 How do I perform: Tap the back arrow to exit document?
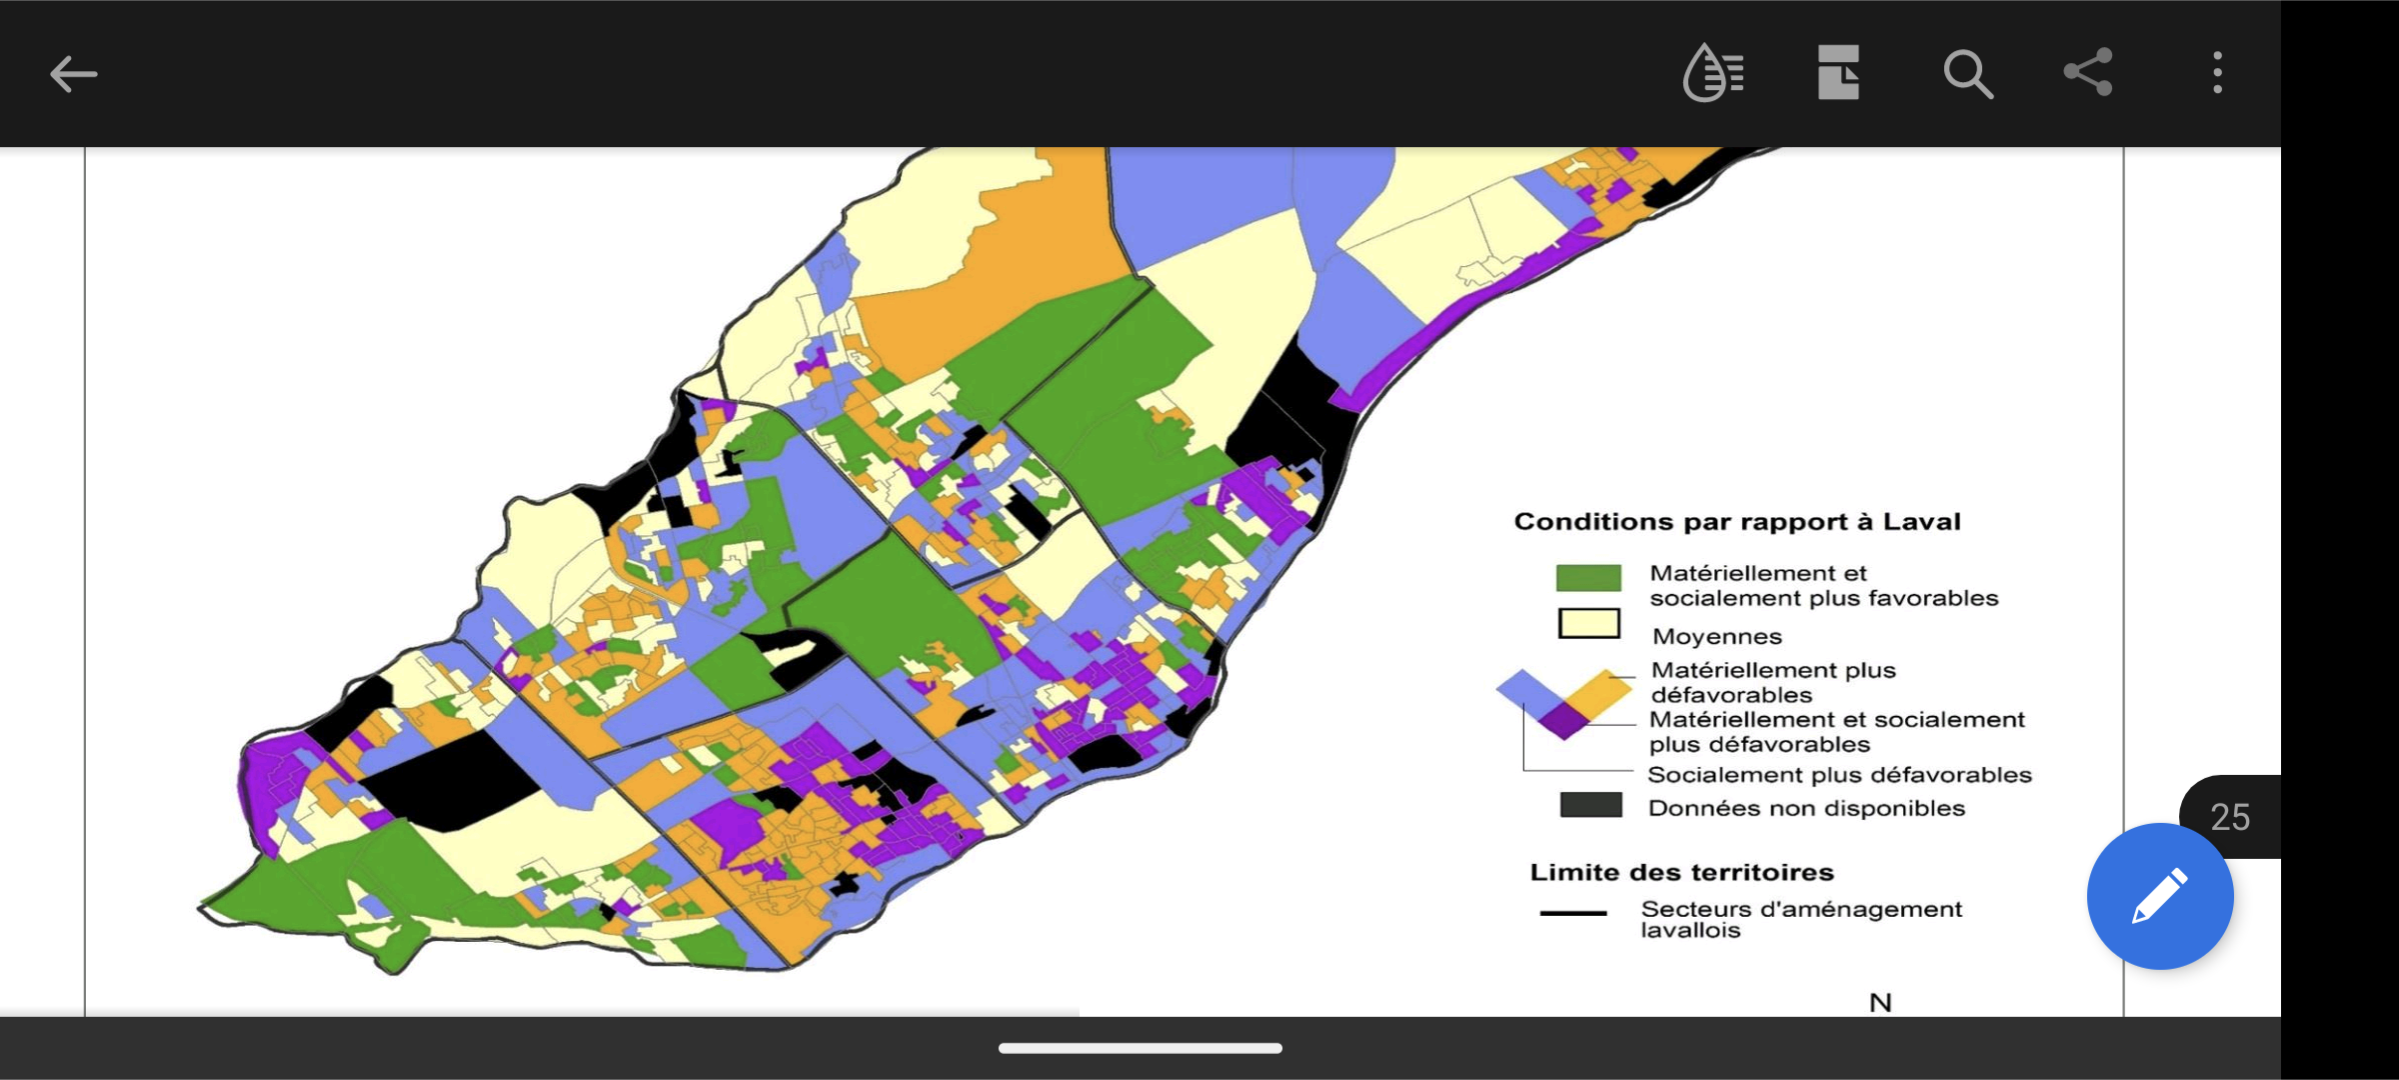tap(73, 74)
